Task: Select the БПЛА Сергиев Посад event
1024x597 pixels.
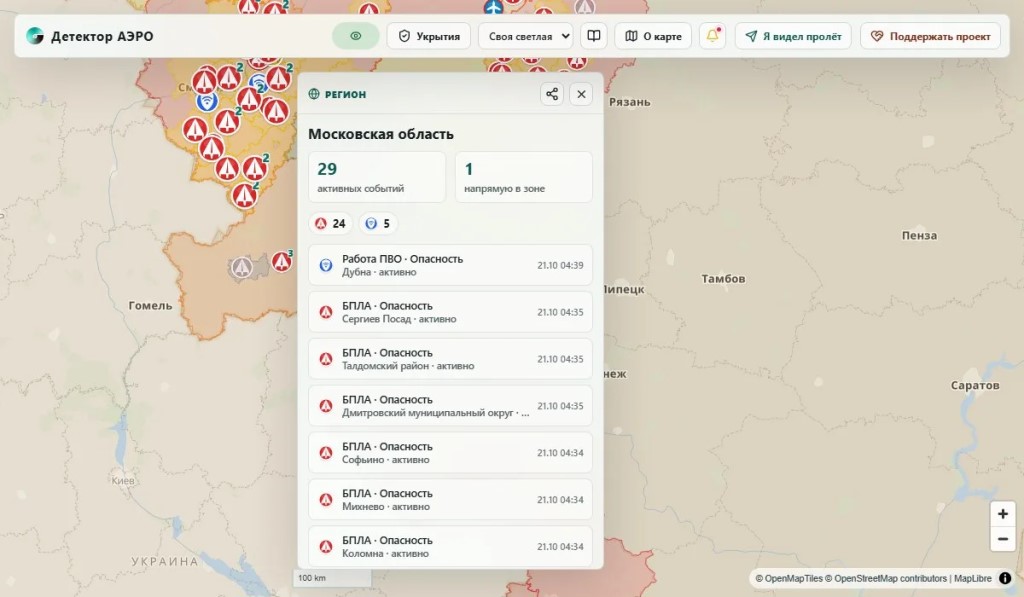Action: coord(450,312)
